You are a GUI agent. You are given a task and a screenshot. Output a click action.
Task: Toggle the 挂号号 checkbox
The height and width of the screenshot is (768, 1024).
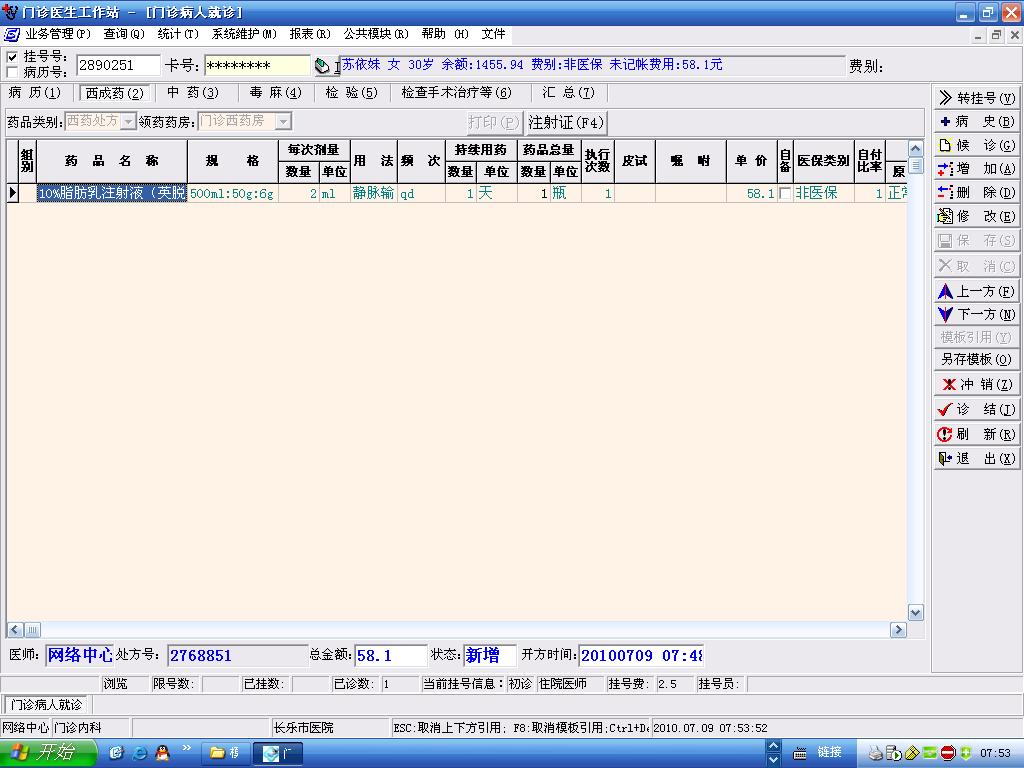[x=12, y=57]
